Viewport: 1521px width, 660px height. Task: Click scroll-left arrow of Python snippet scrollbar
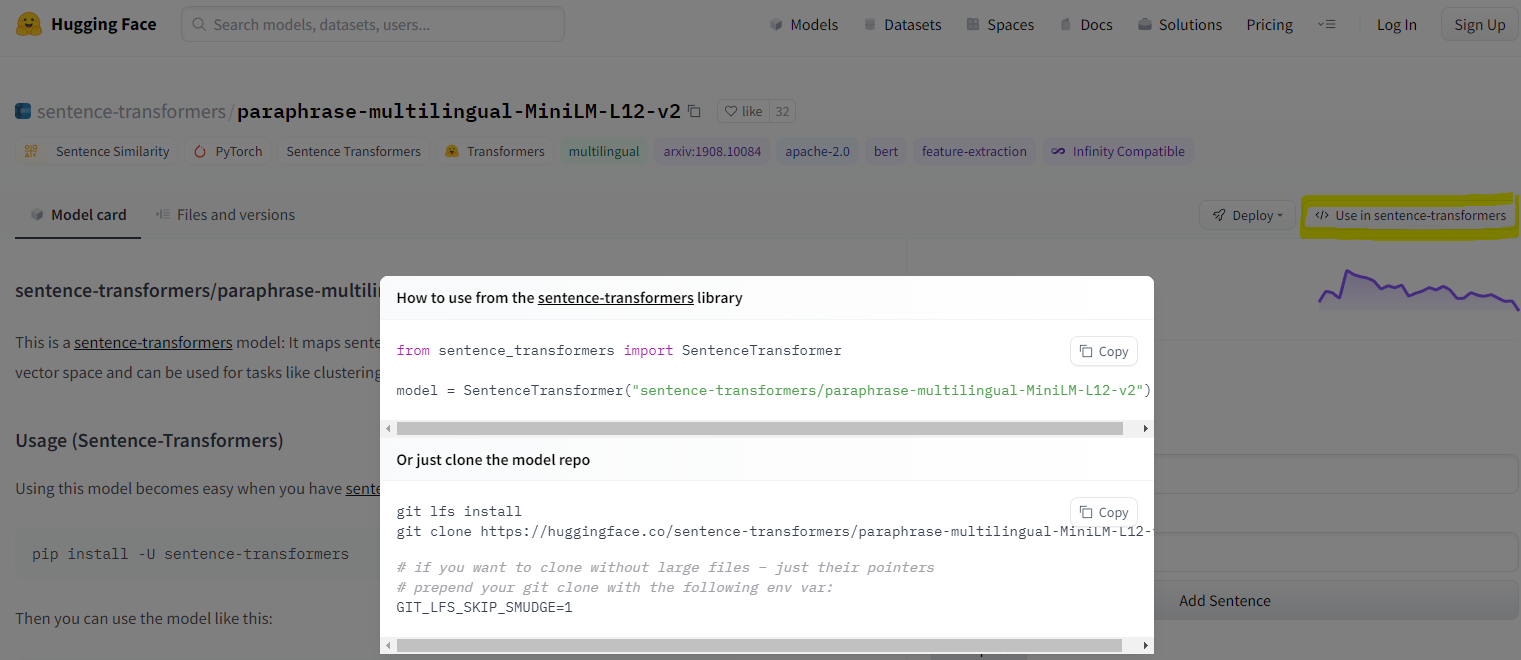click(x=388, y=428)
